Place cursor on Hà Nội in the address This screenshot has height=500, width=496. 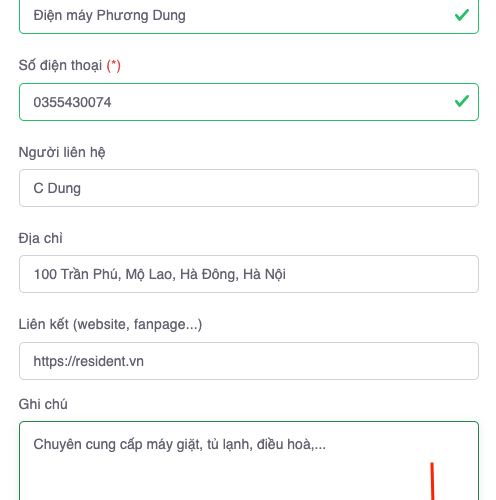pos(264,274)
